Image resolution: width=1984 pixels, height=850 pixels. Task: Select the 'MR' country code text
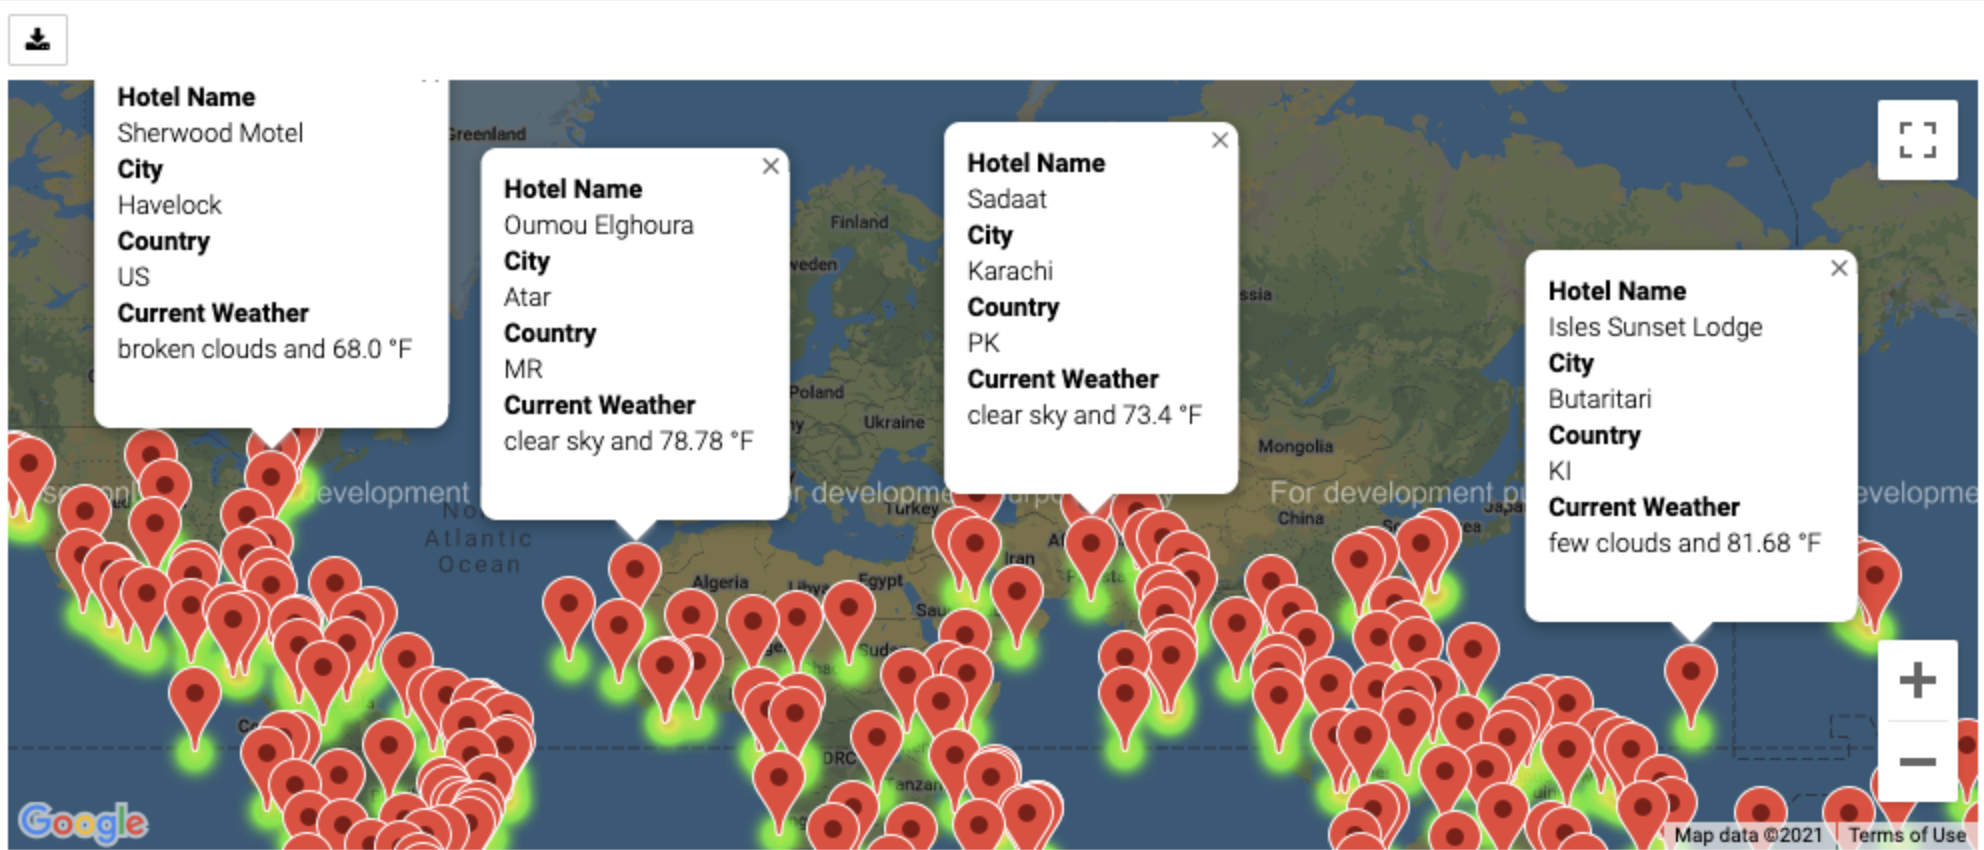click(x=523, y=369)
